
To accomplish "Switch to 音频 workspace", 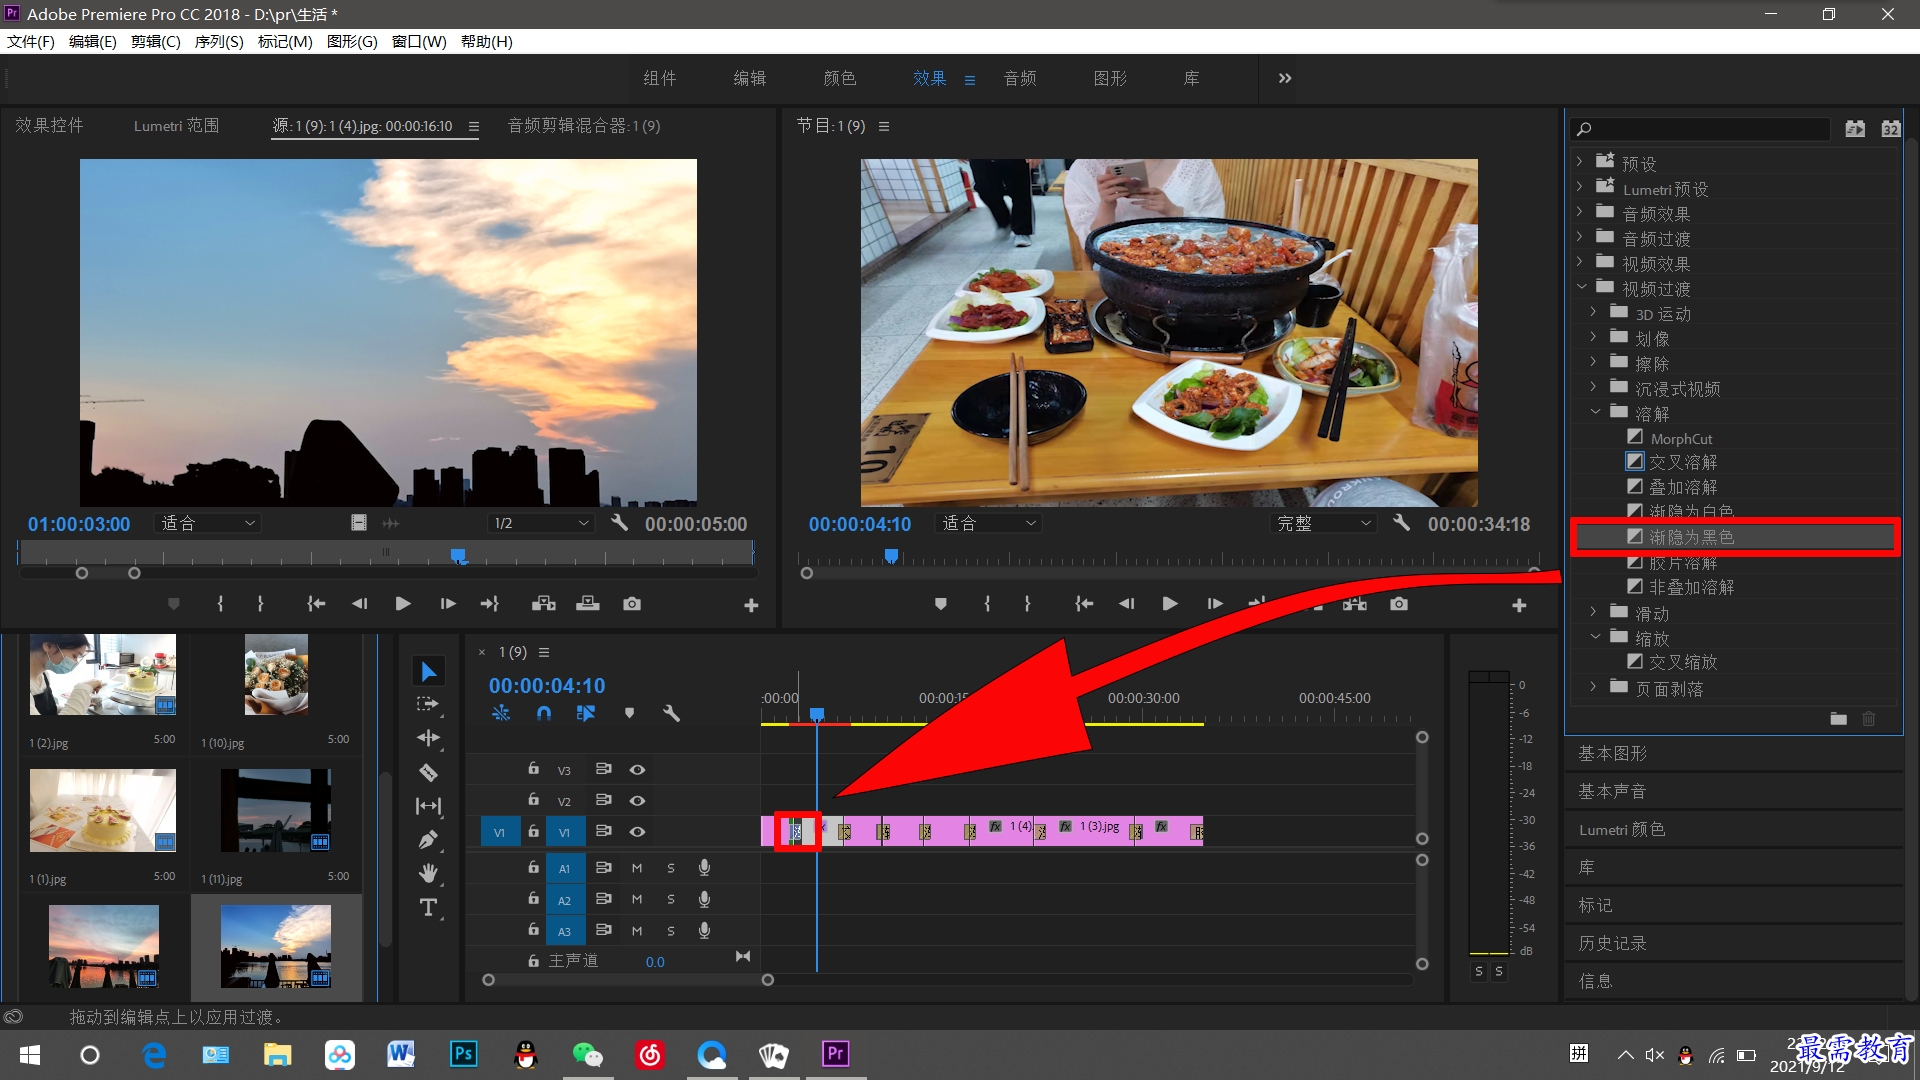I will coord(1020,78).
